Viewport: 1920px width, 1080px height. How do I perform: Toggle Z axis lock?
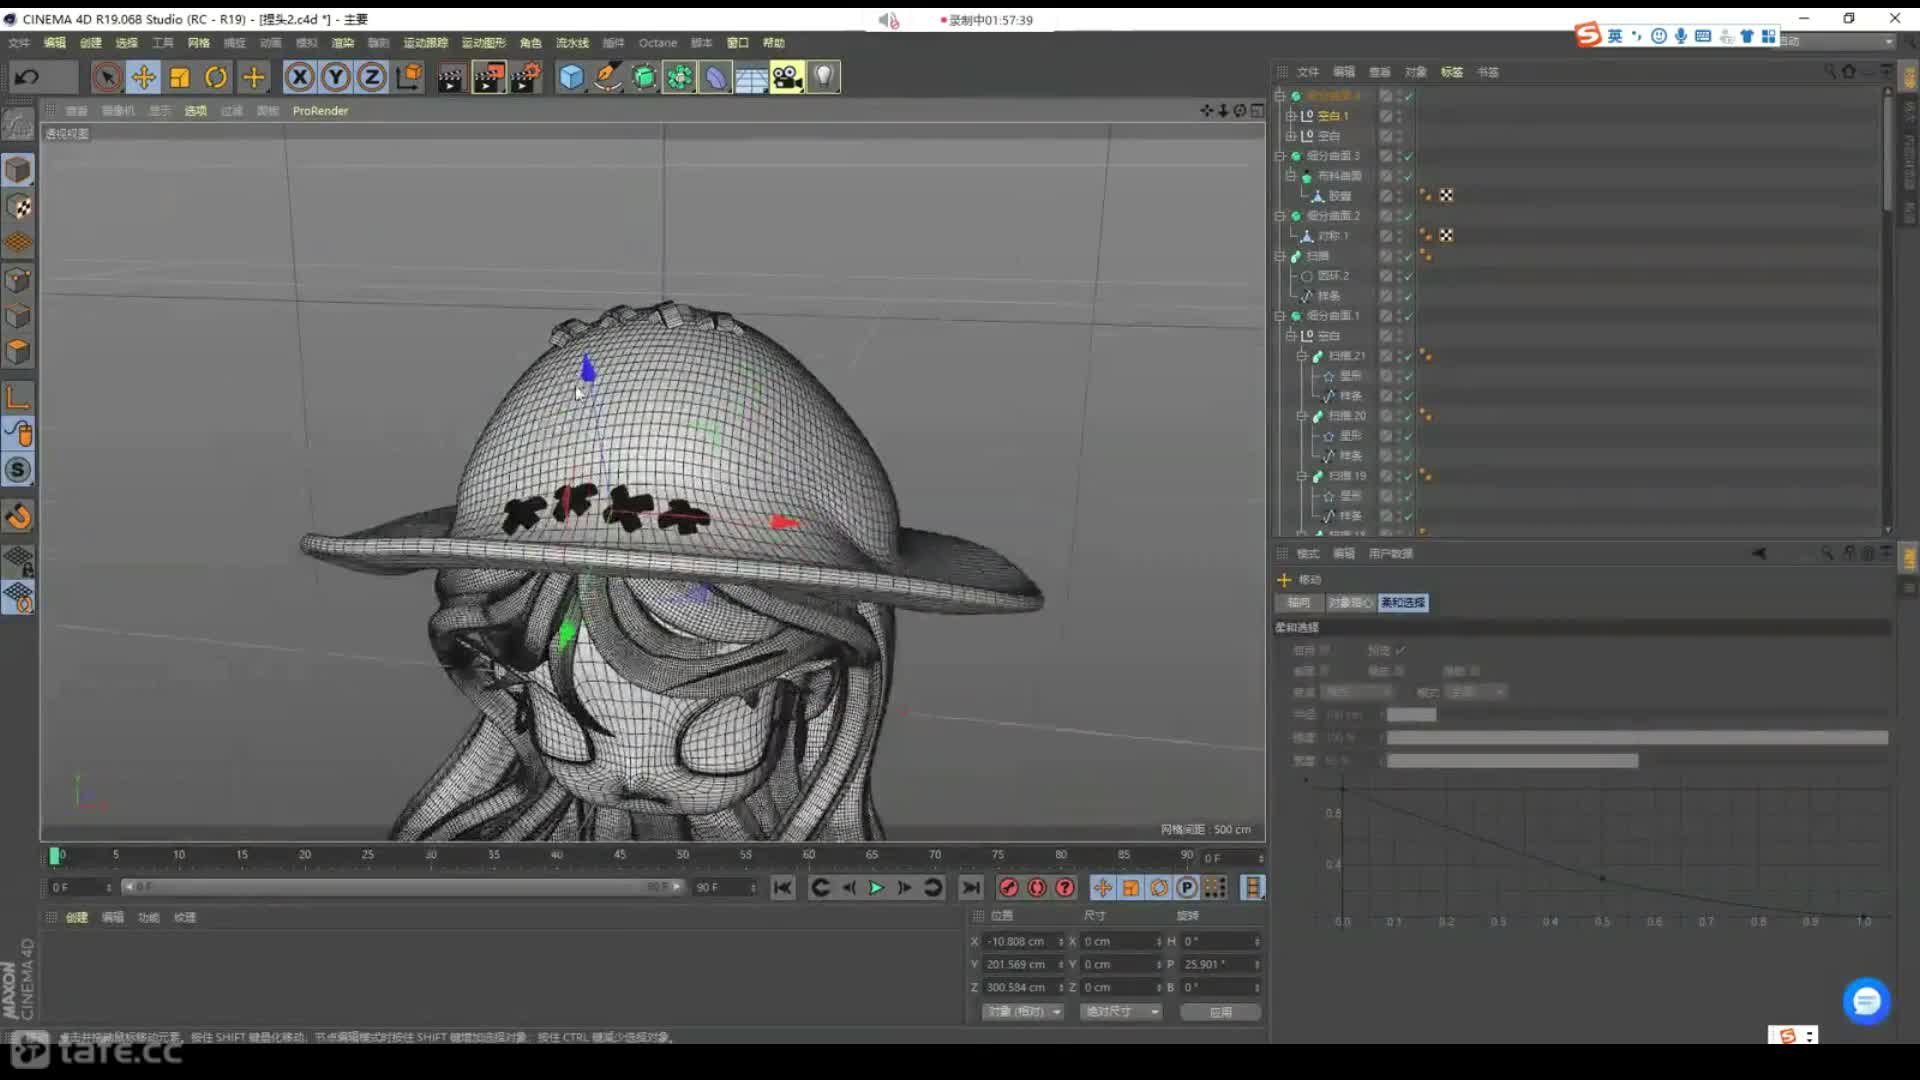(372, 77)
